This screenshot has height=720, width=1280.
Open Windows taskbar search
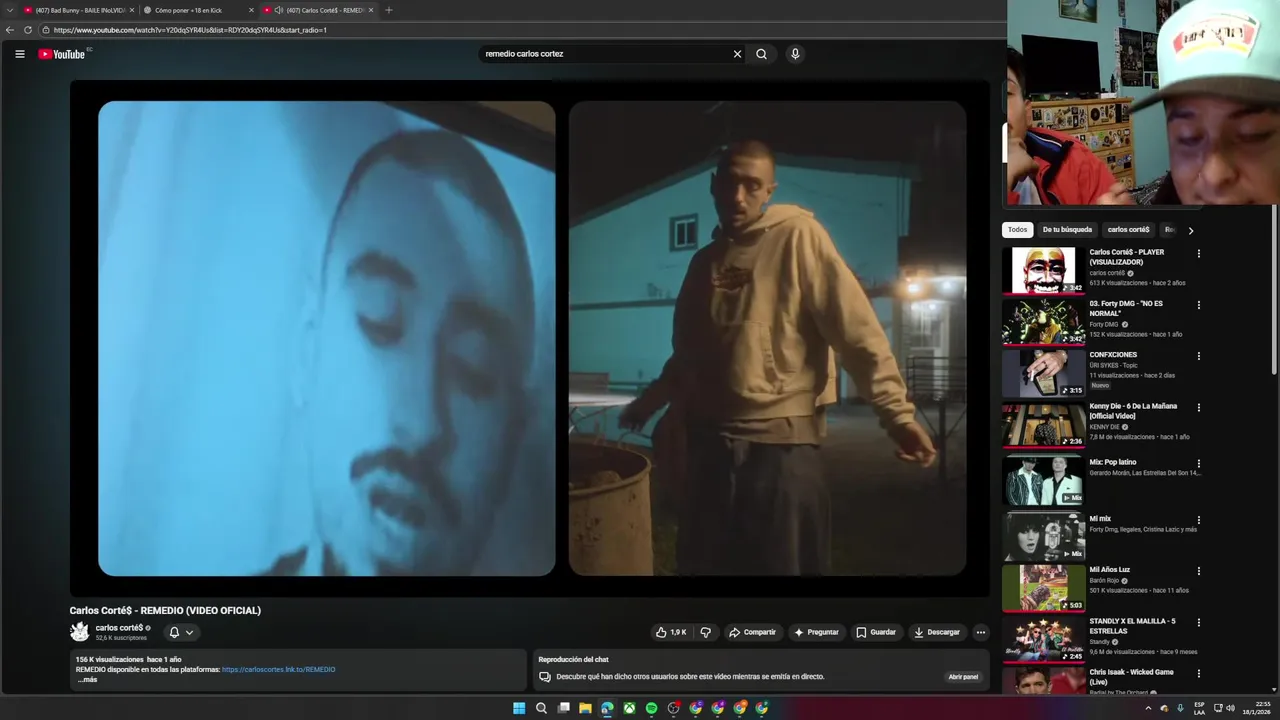click(x=541, y=708)
